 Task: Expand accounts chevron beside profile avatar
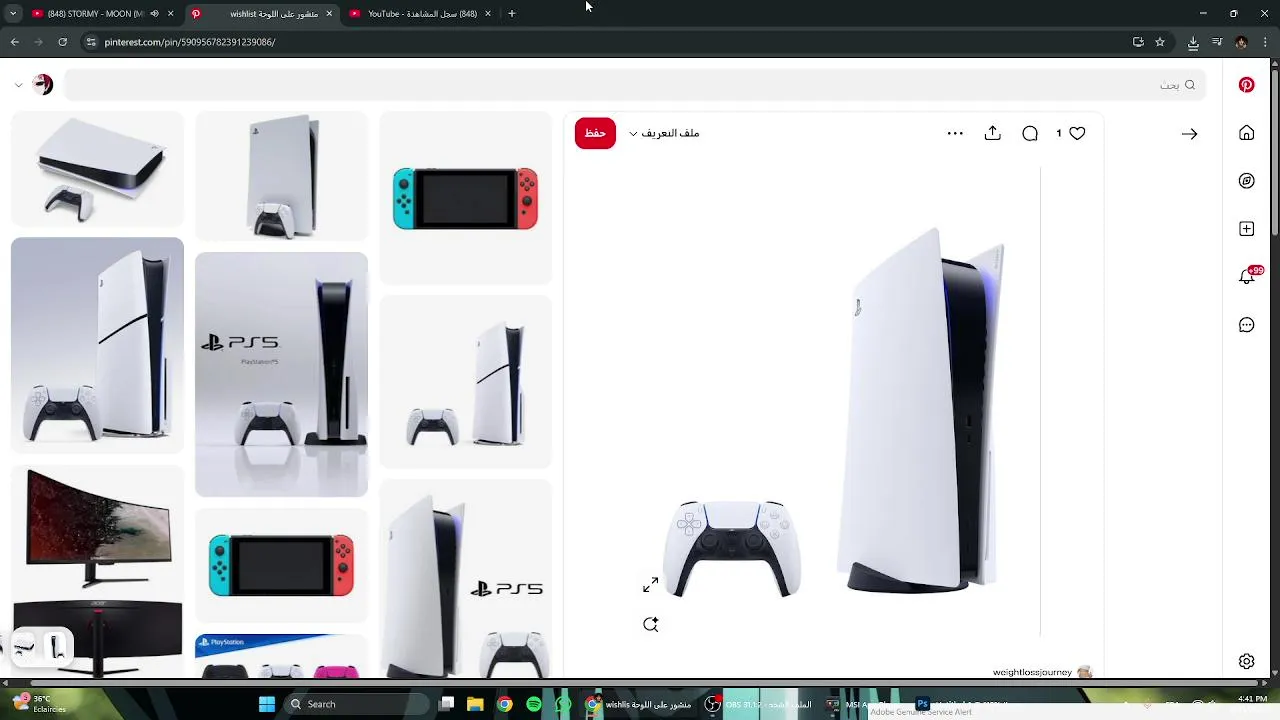(x=18, y=85)
